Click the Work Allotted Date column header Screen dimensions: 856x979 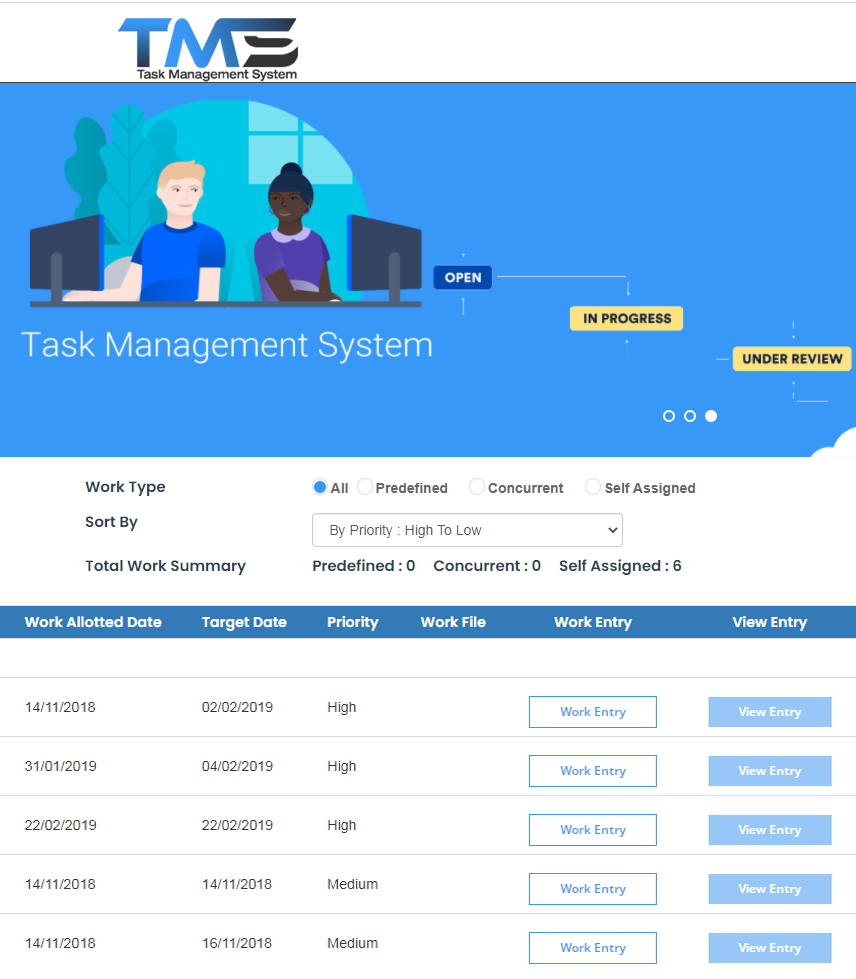coord(93,622)
